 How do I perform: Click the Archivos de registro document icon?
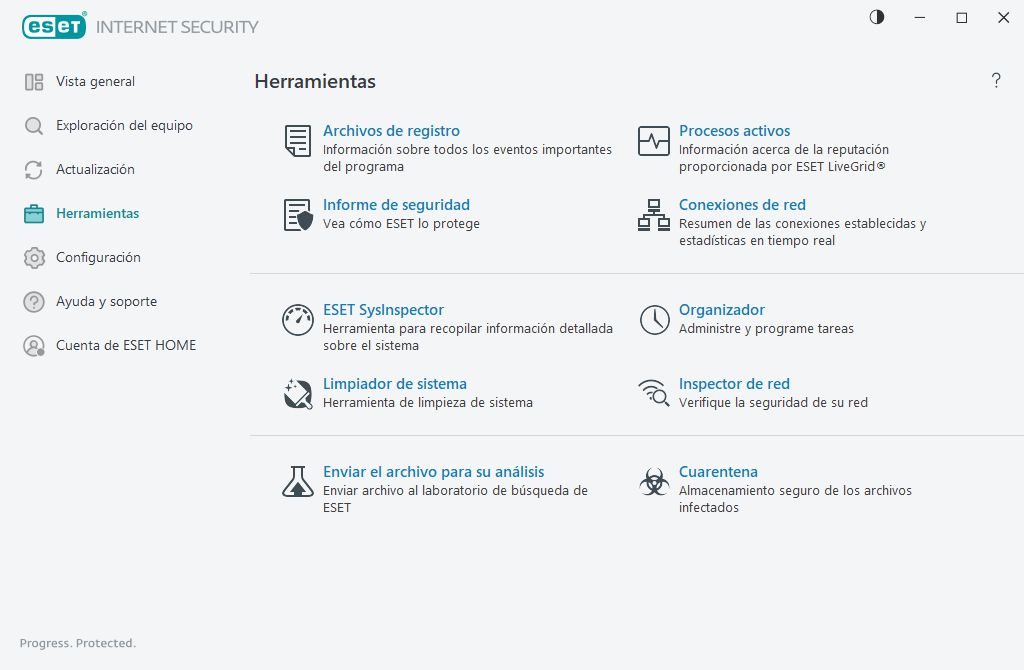[x=297, y=141]
